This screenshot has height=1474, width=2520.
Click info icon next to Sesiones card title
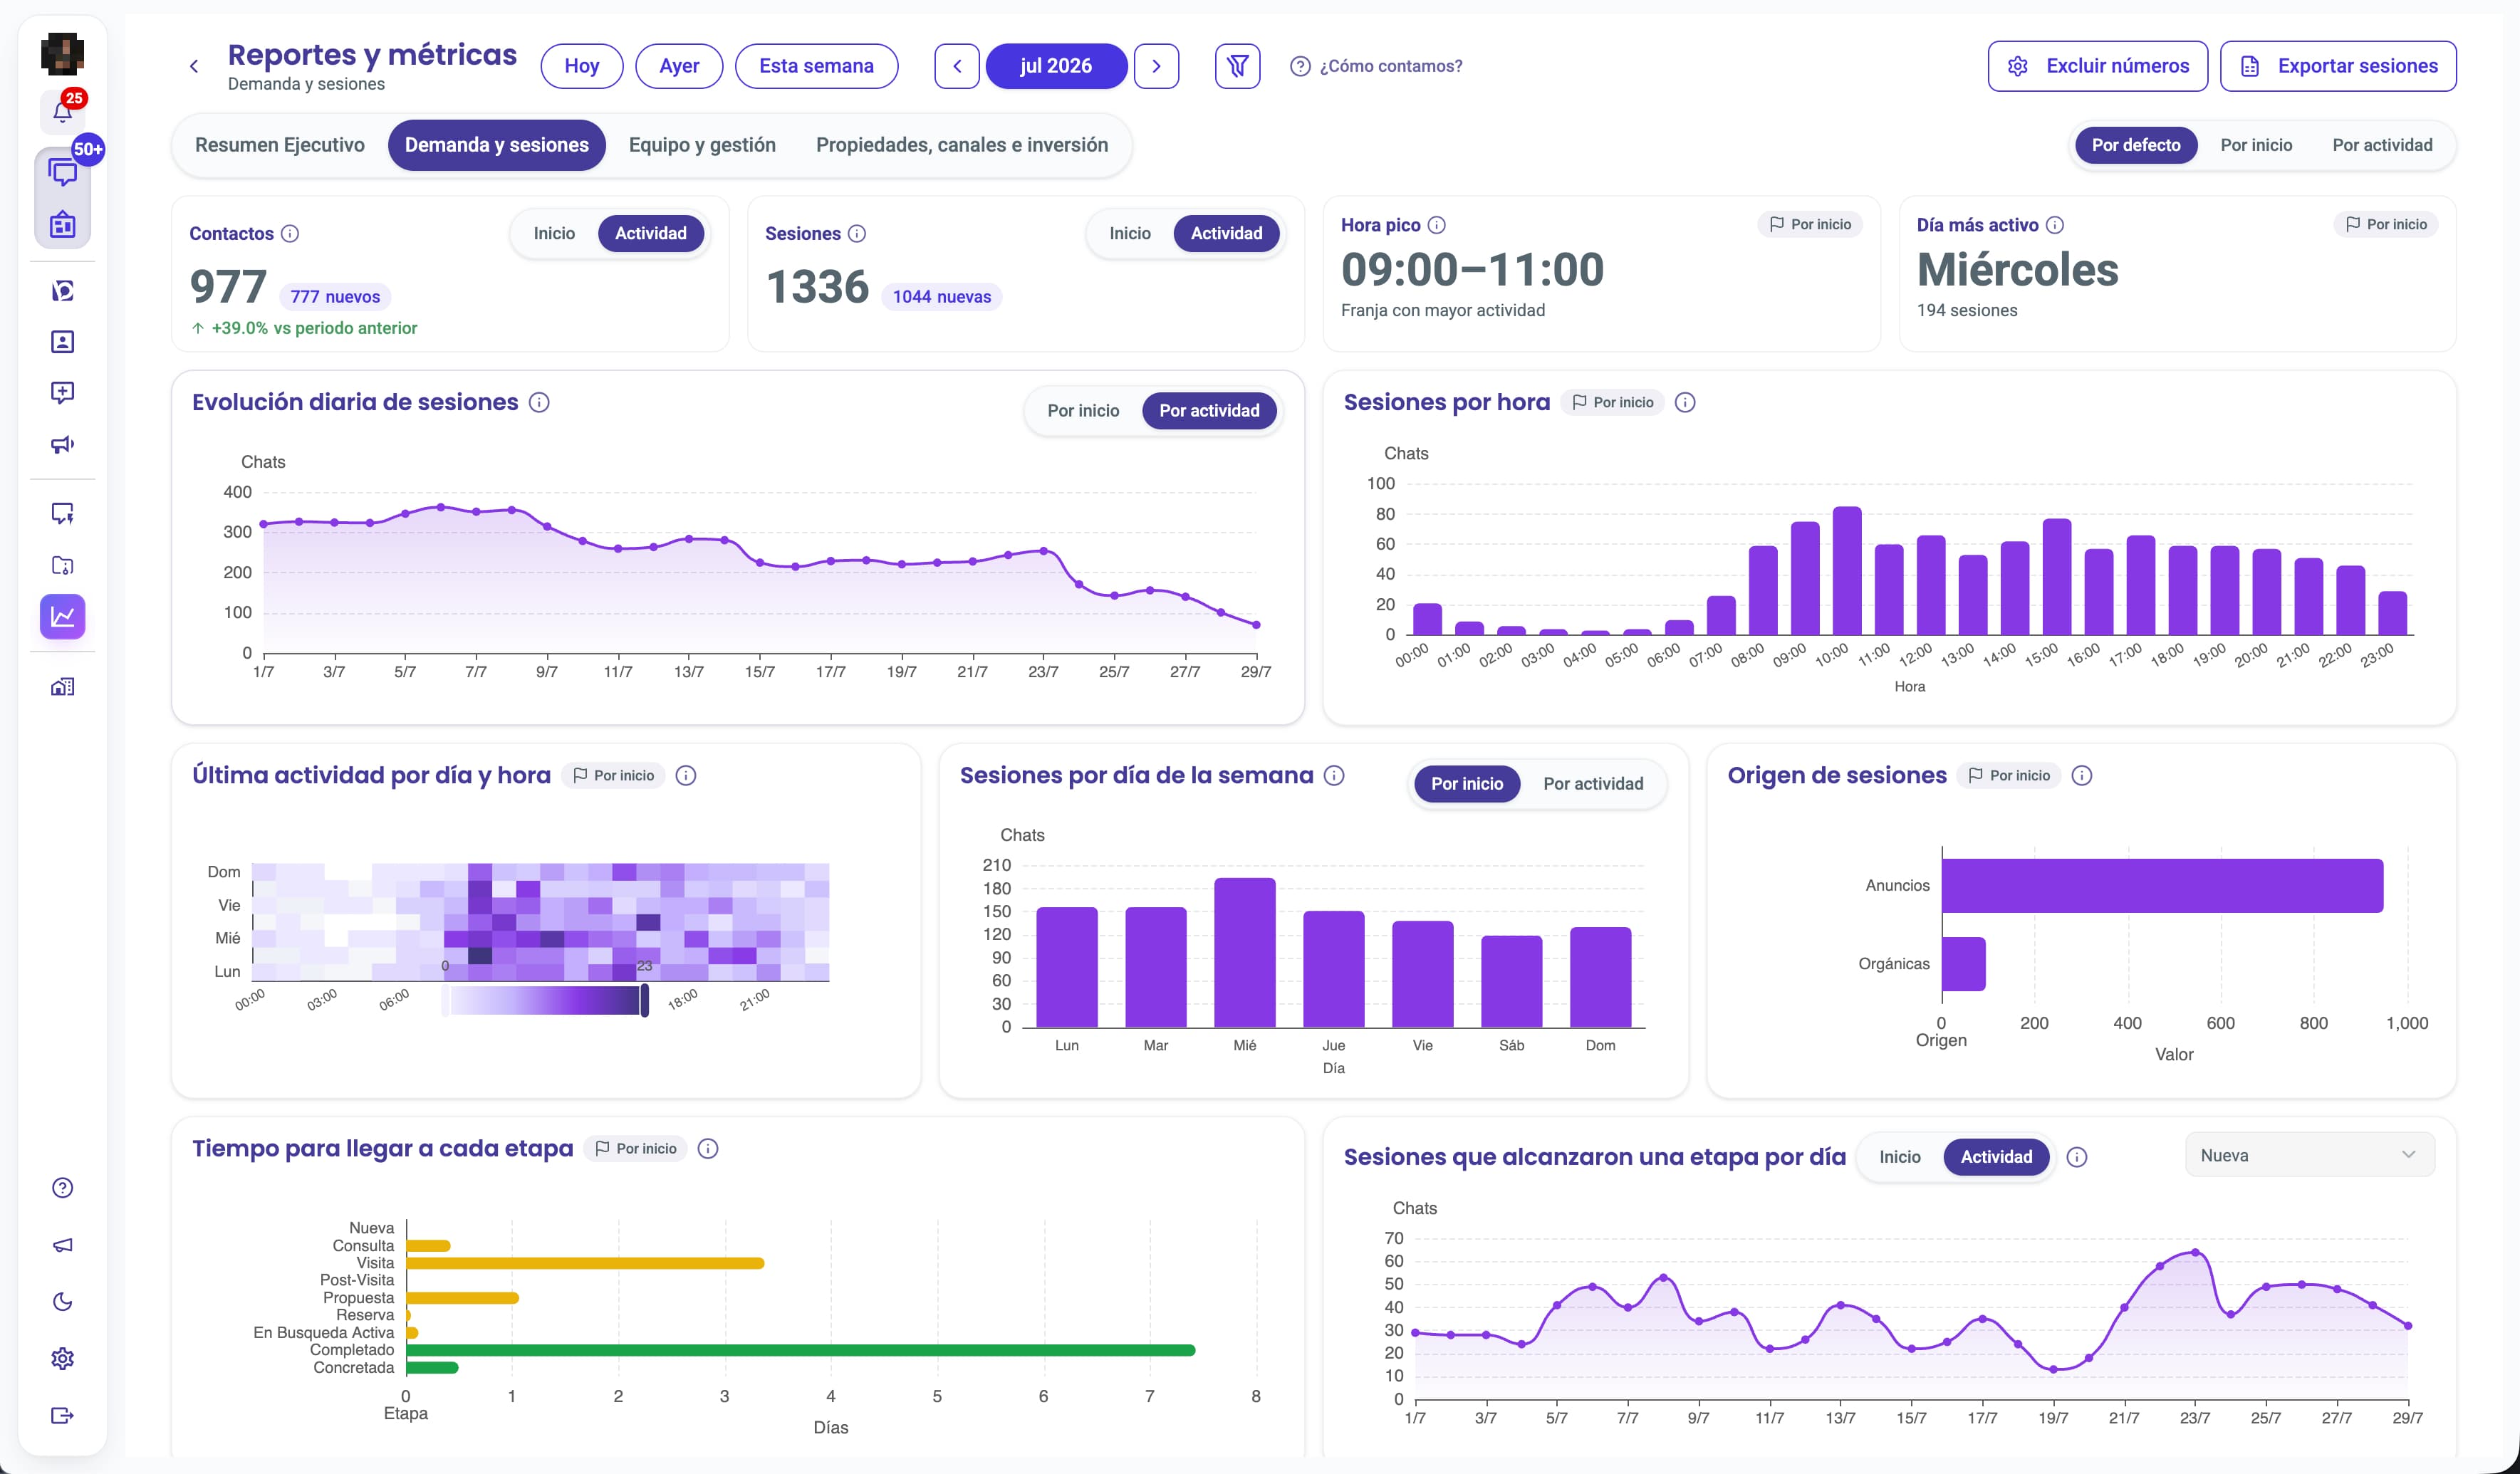(857, 233)
